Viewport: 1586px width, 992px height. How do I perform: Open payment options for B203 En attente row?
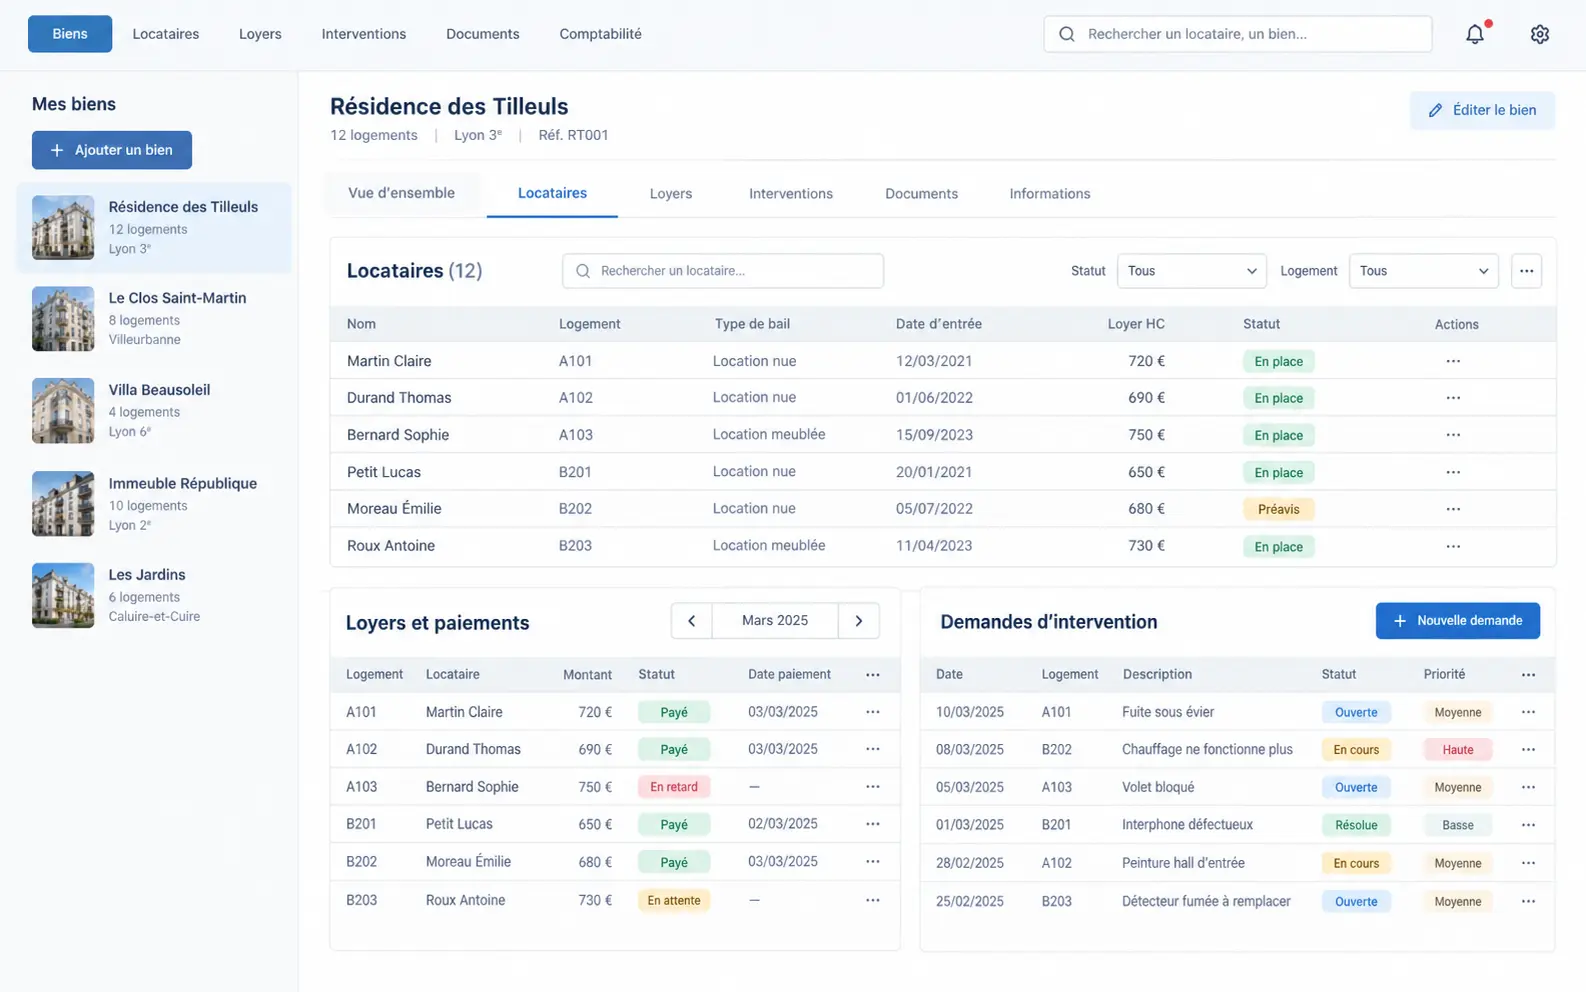[x=873, y=900]
